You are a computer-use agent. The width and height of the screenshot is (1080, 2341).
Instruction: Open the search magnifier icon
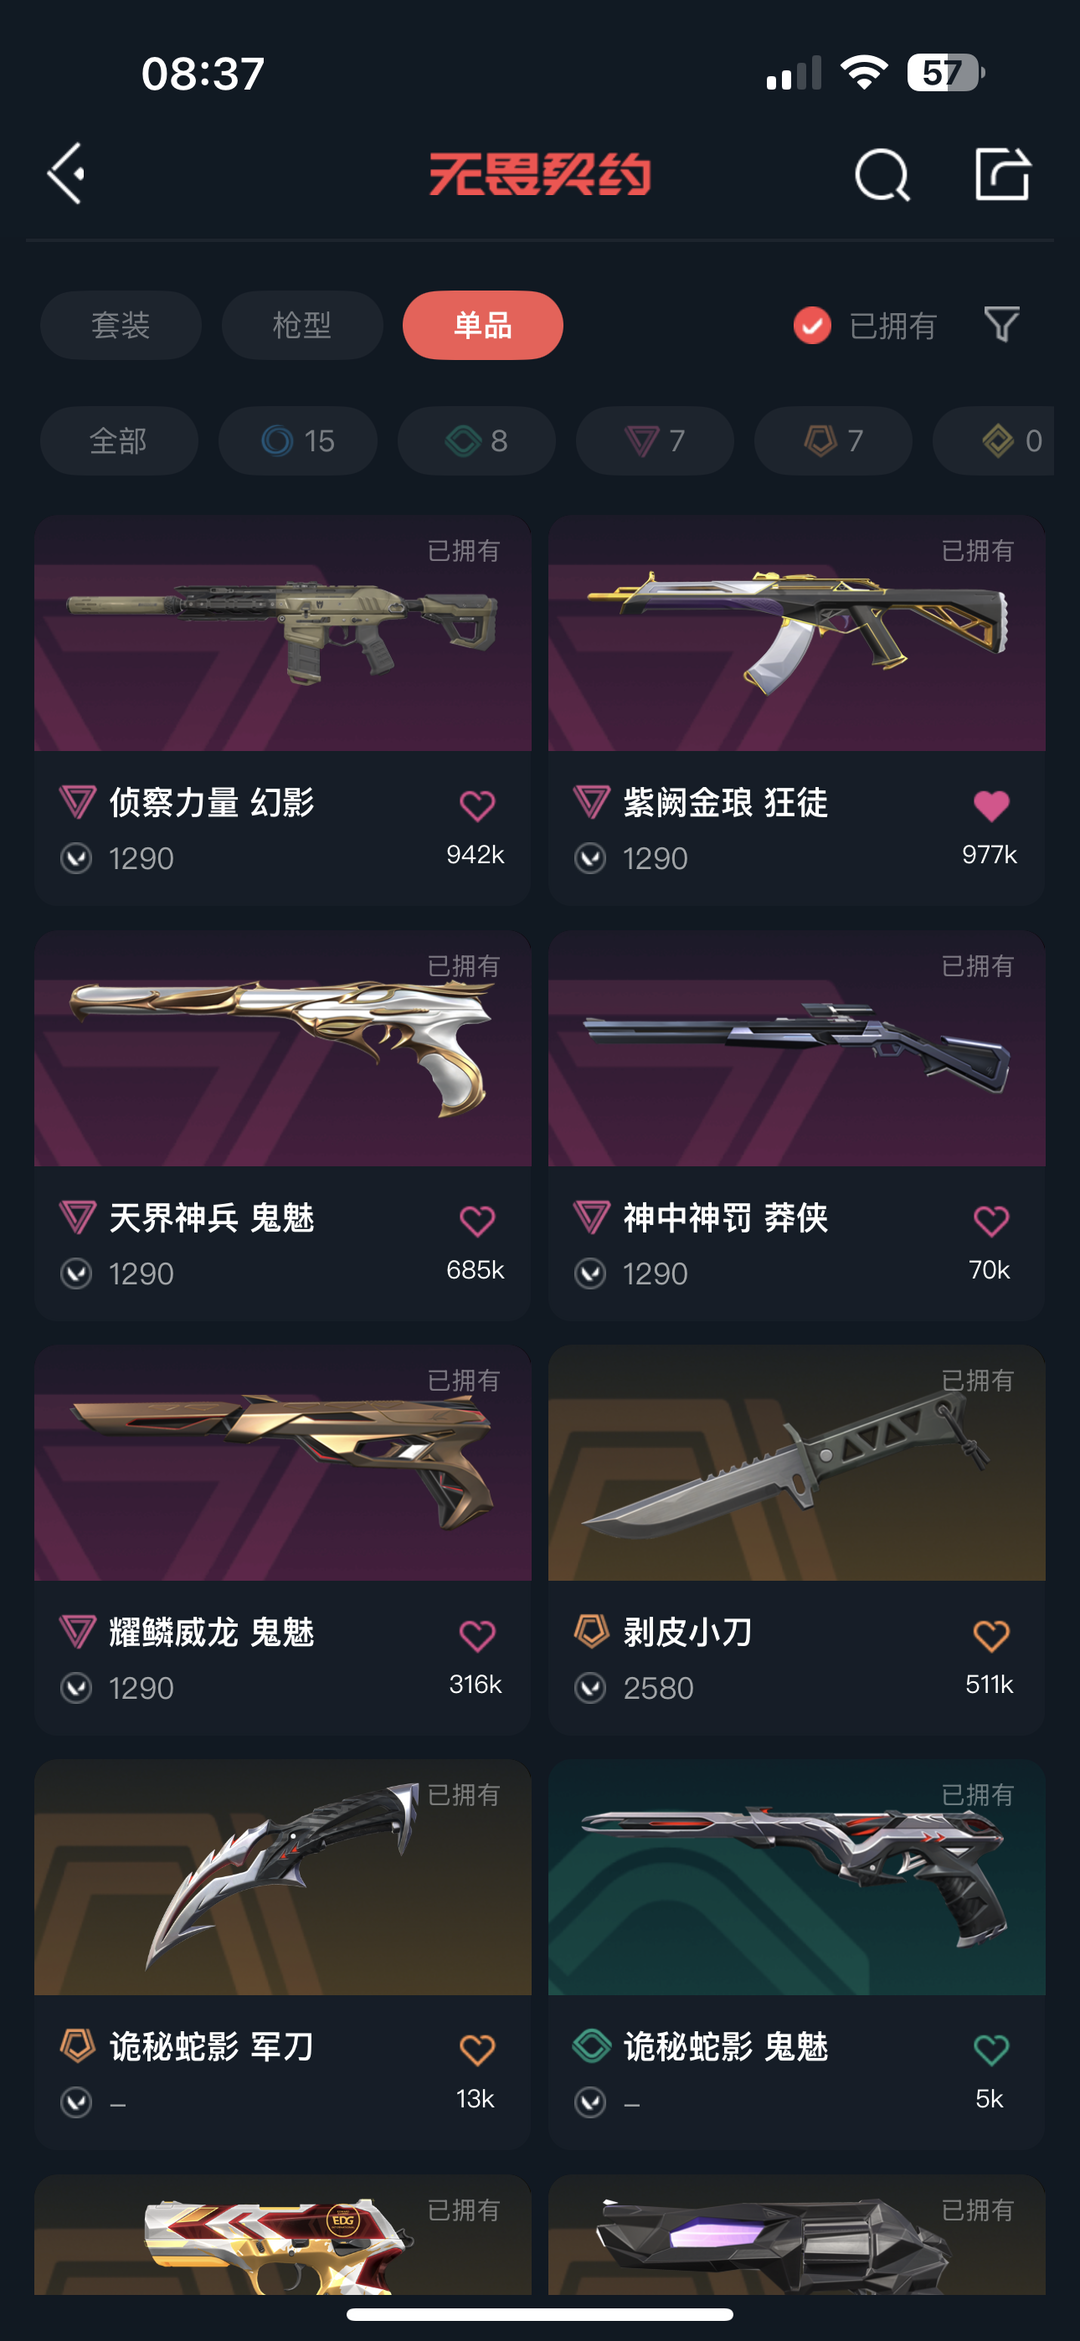(883, 175)
